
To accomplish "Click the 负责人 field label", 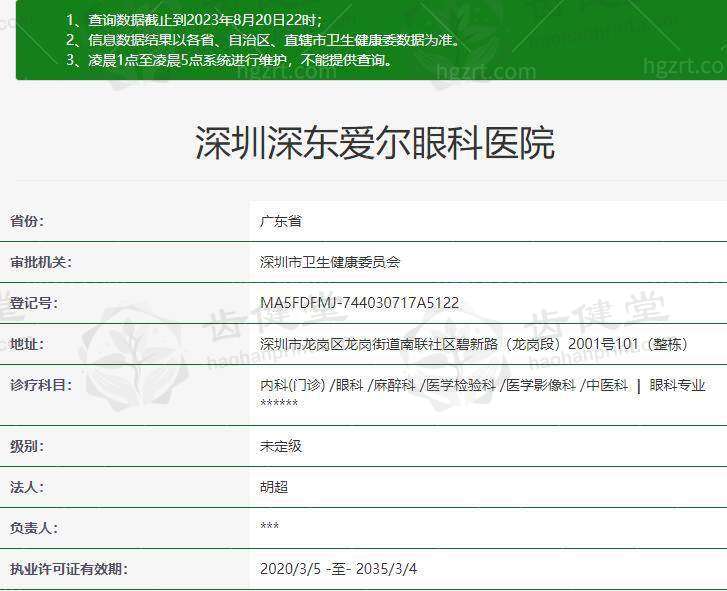I will point(33,528).
